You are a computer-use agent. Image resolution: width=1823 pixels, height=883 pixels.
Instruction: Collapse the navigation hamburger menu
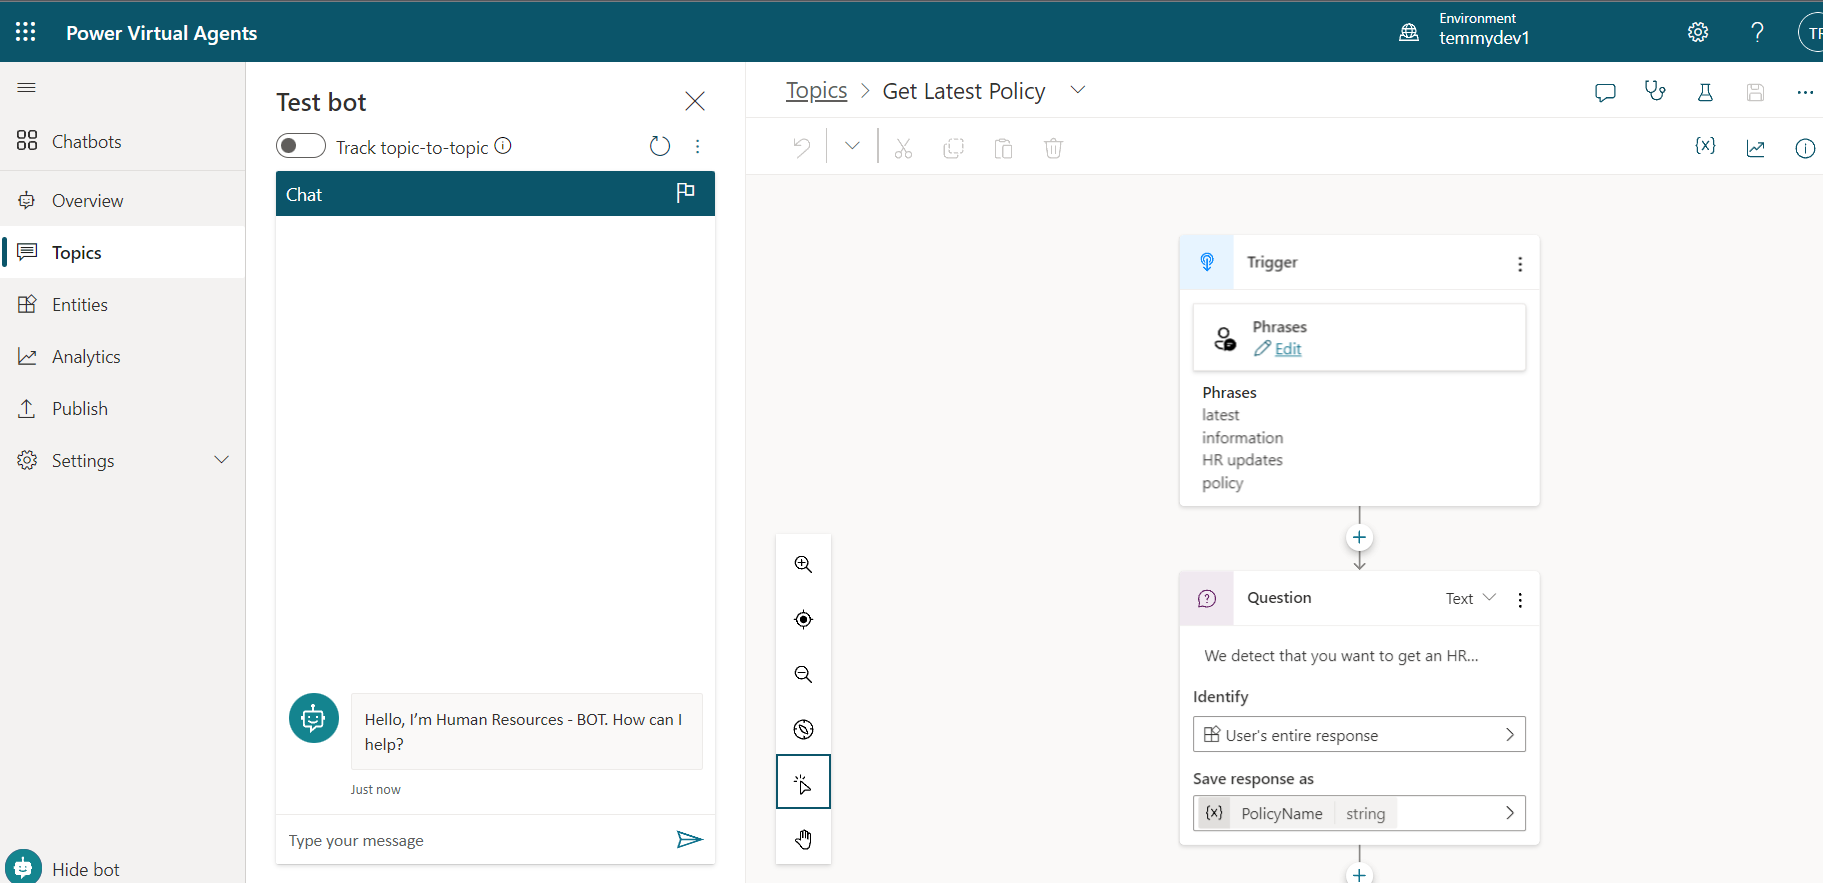[27, 88]
